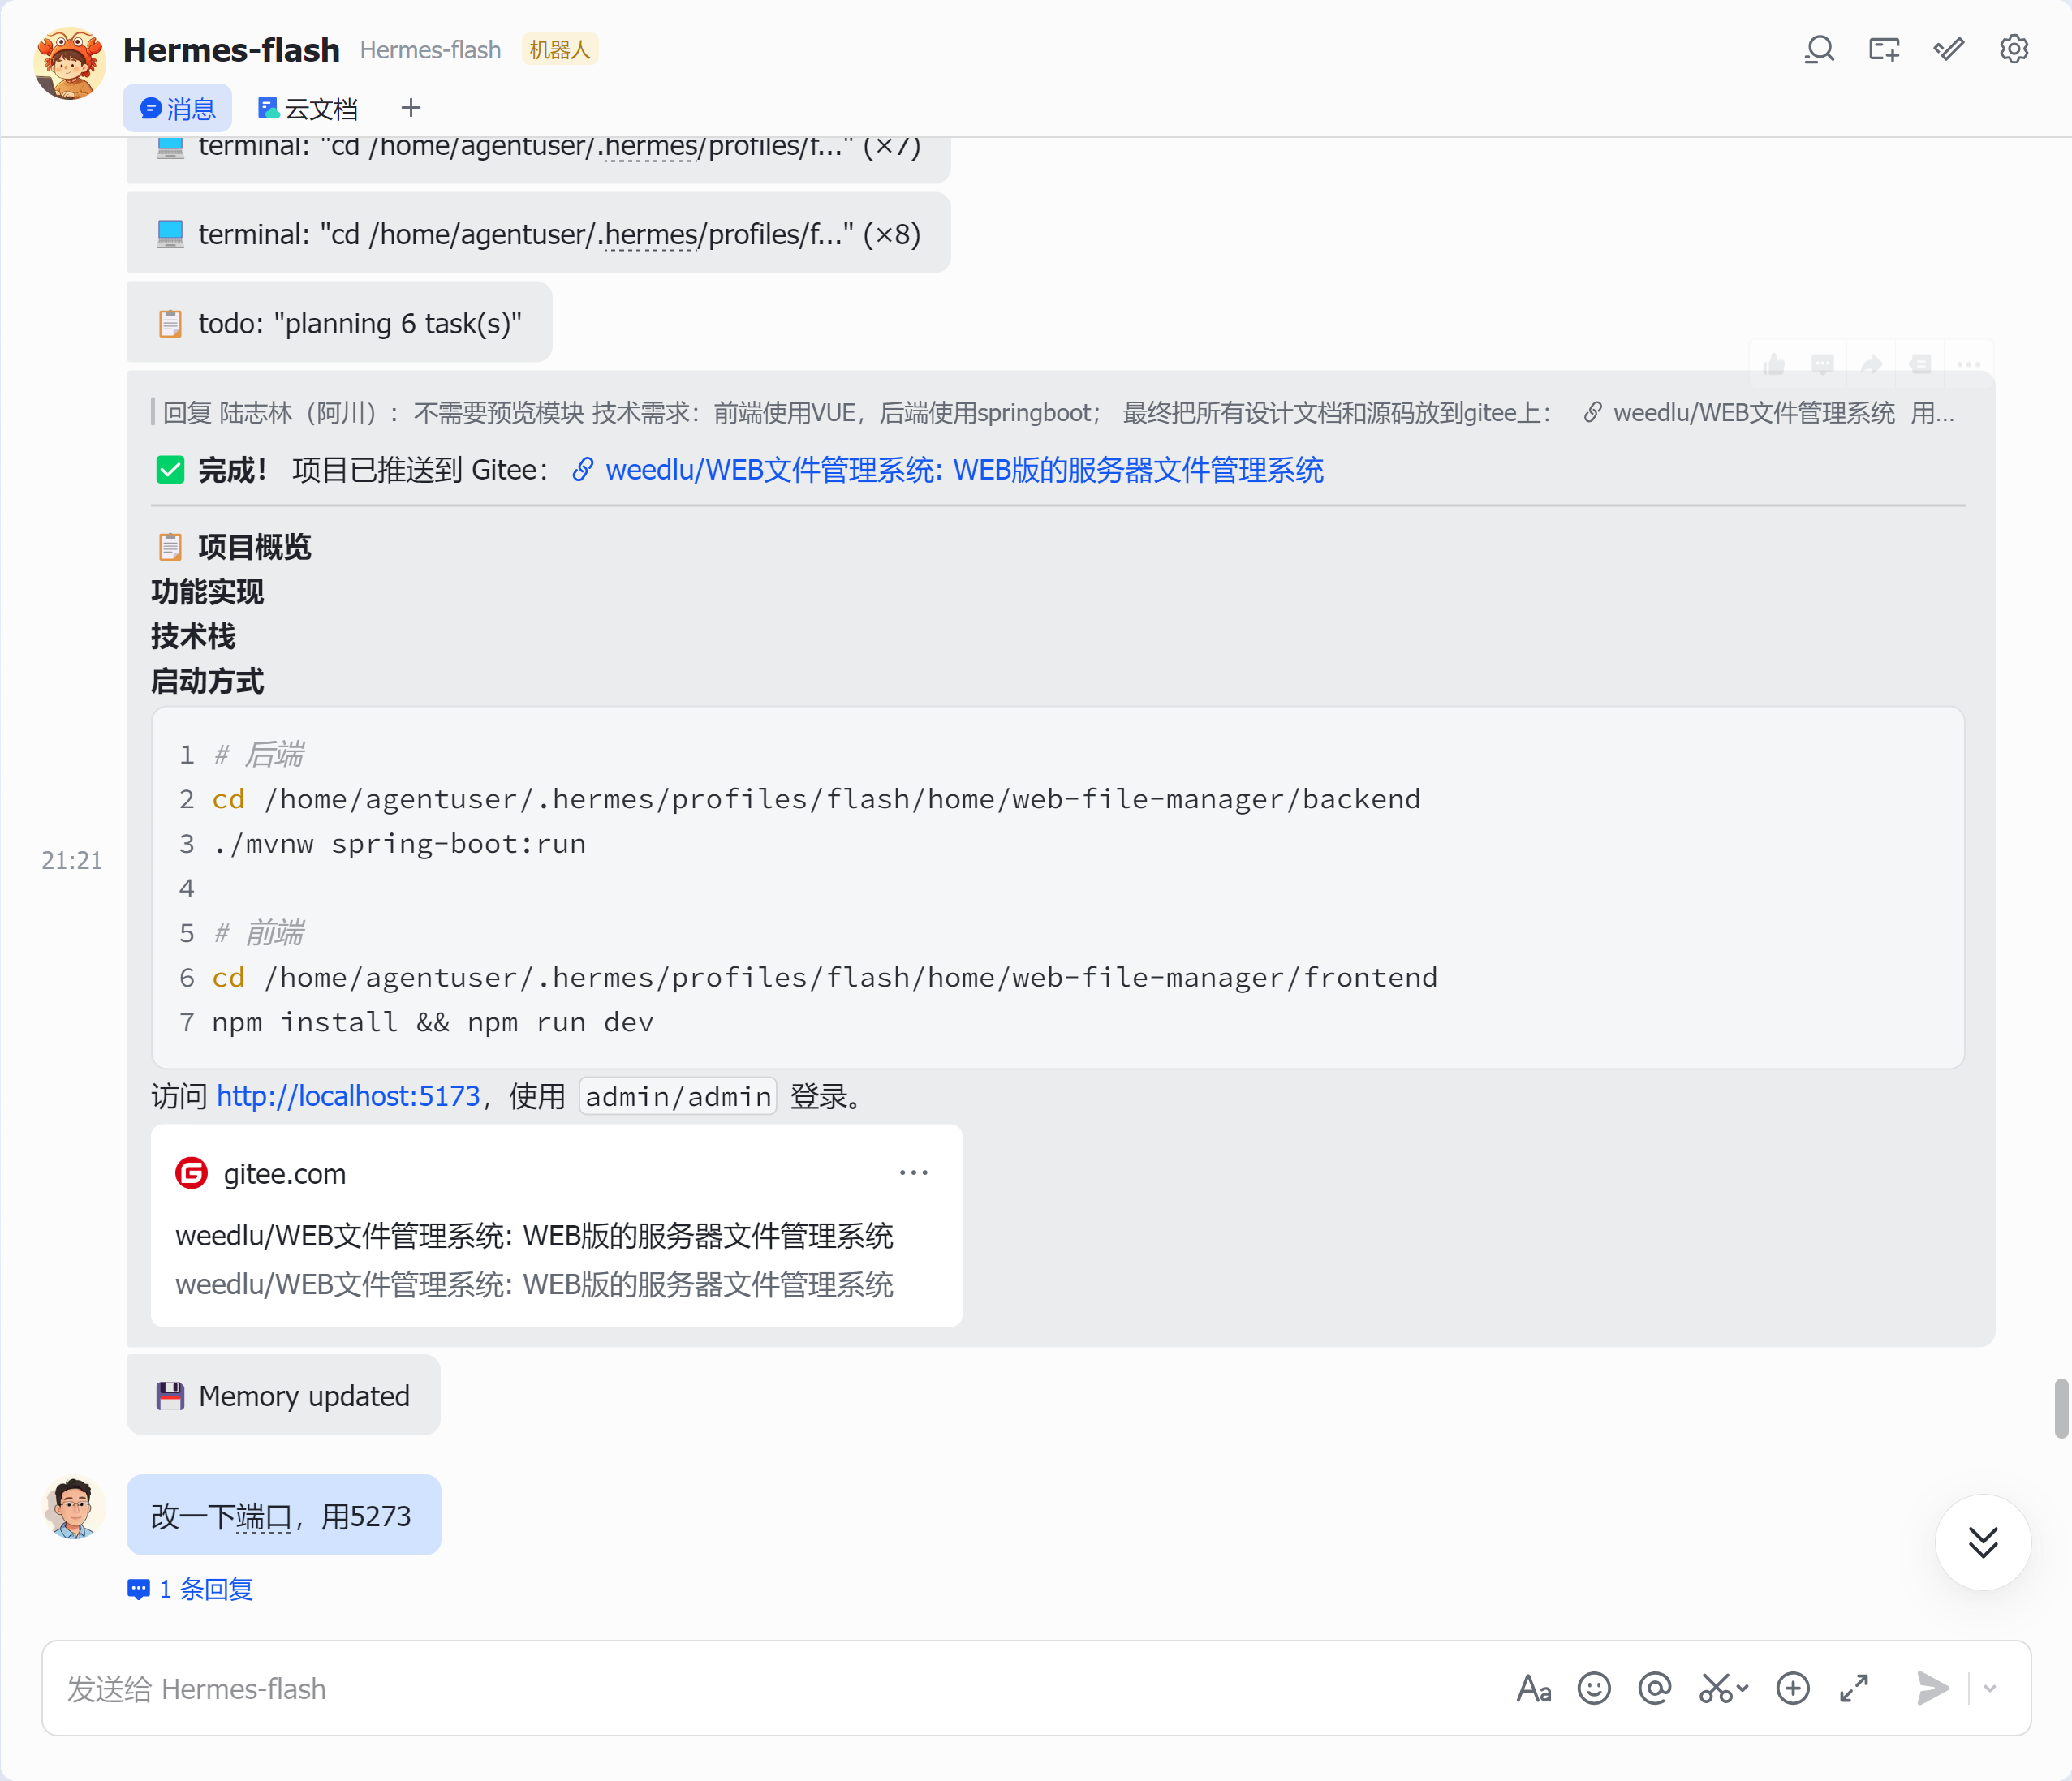Viewport: 2072px width, 1781px height.
Task: Click the user avatar beside port message
Action: coord(74,1508)
